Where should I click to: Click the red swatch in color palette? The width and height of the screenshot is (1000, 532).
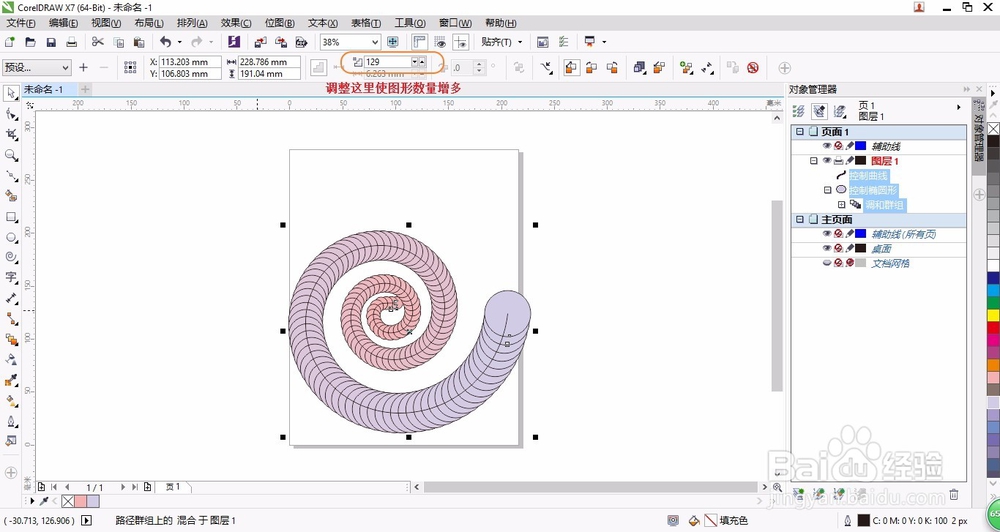[993, 327]
